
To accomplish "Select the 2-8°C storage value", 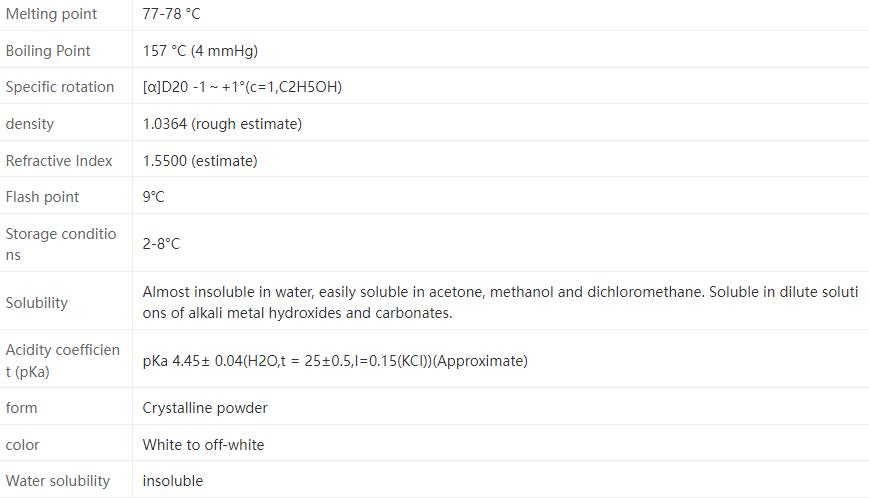I will [161, 244].
